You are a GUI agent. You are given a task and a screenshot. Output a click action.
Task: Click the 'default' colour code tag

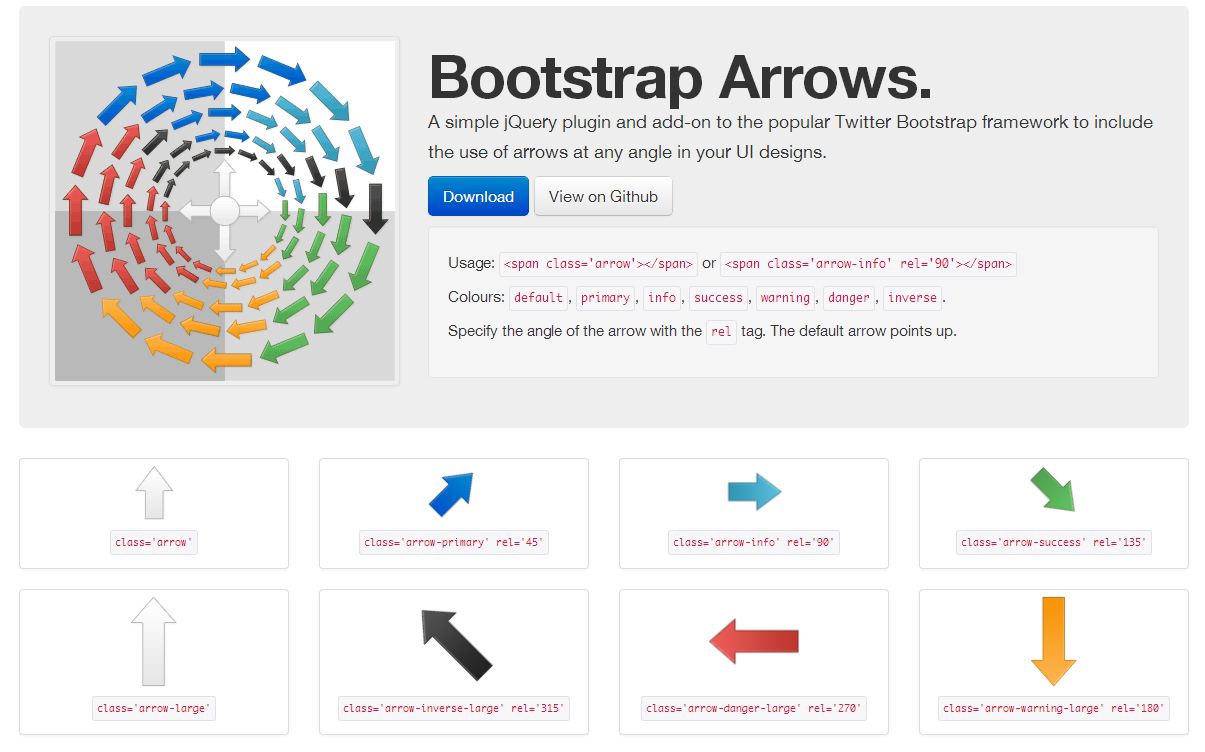[x=539, y=298]
